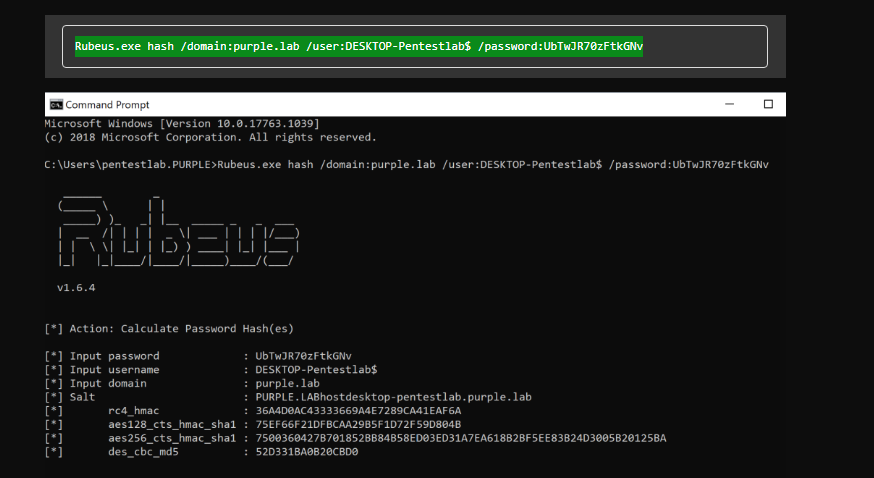Click the Input domain value purple.lab

coord(288,384)
